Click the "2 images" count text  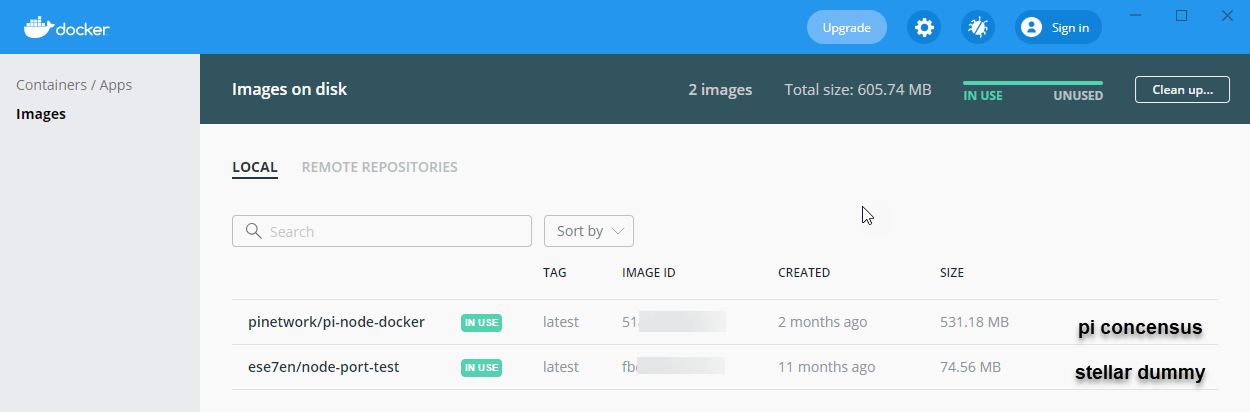coord(720,89)
